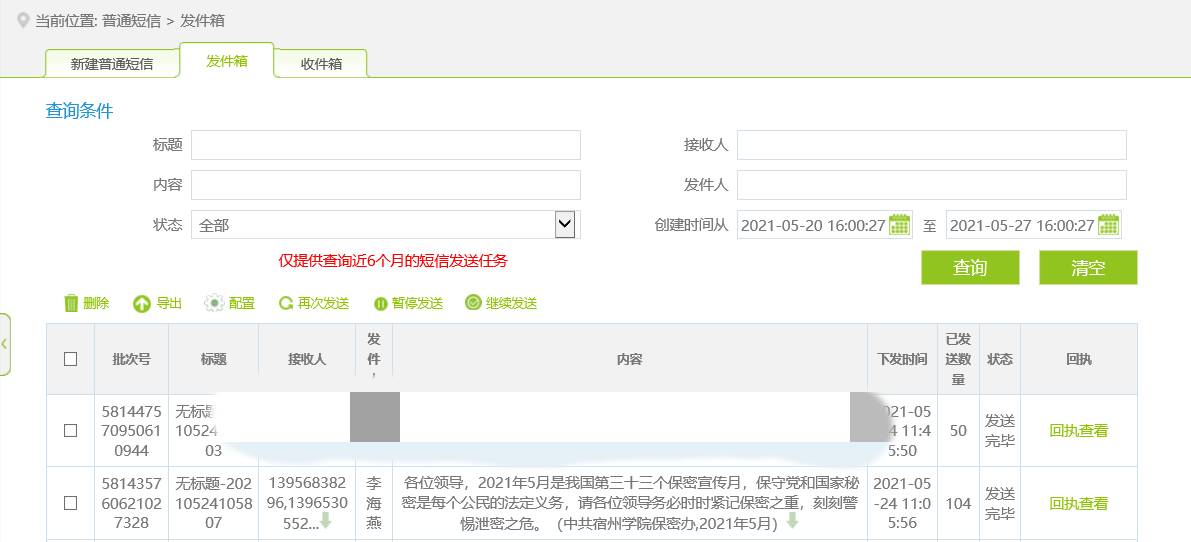
Task: Click the 删除 trash icon
Action: (x=71, y=303)
